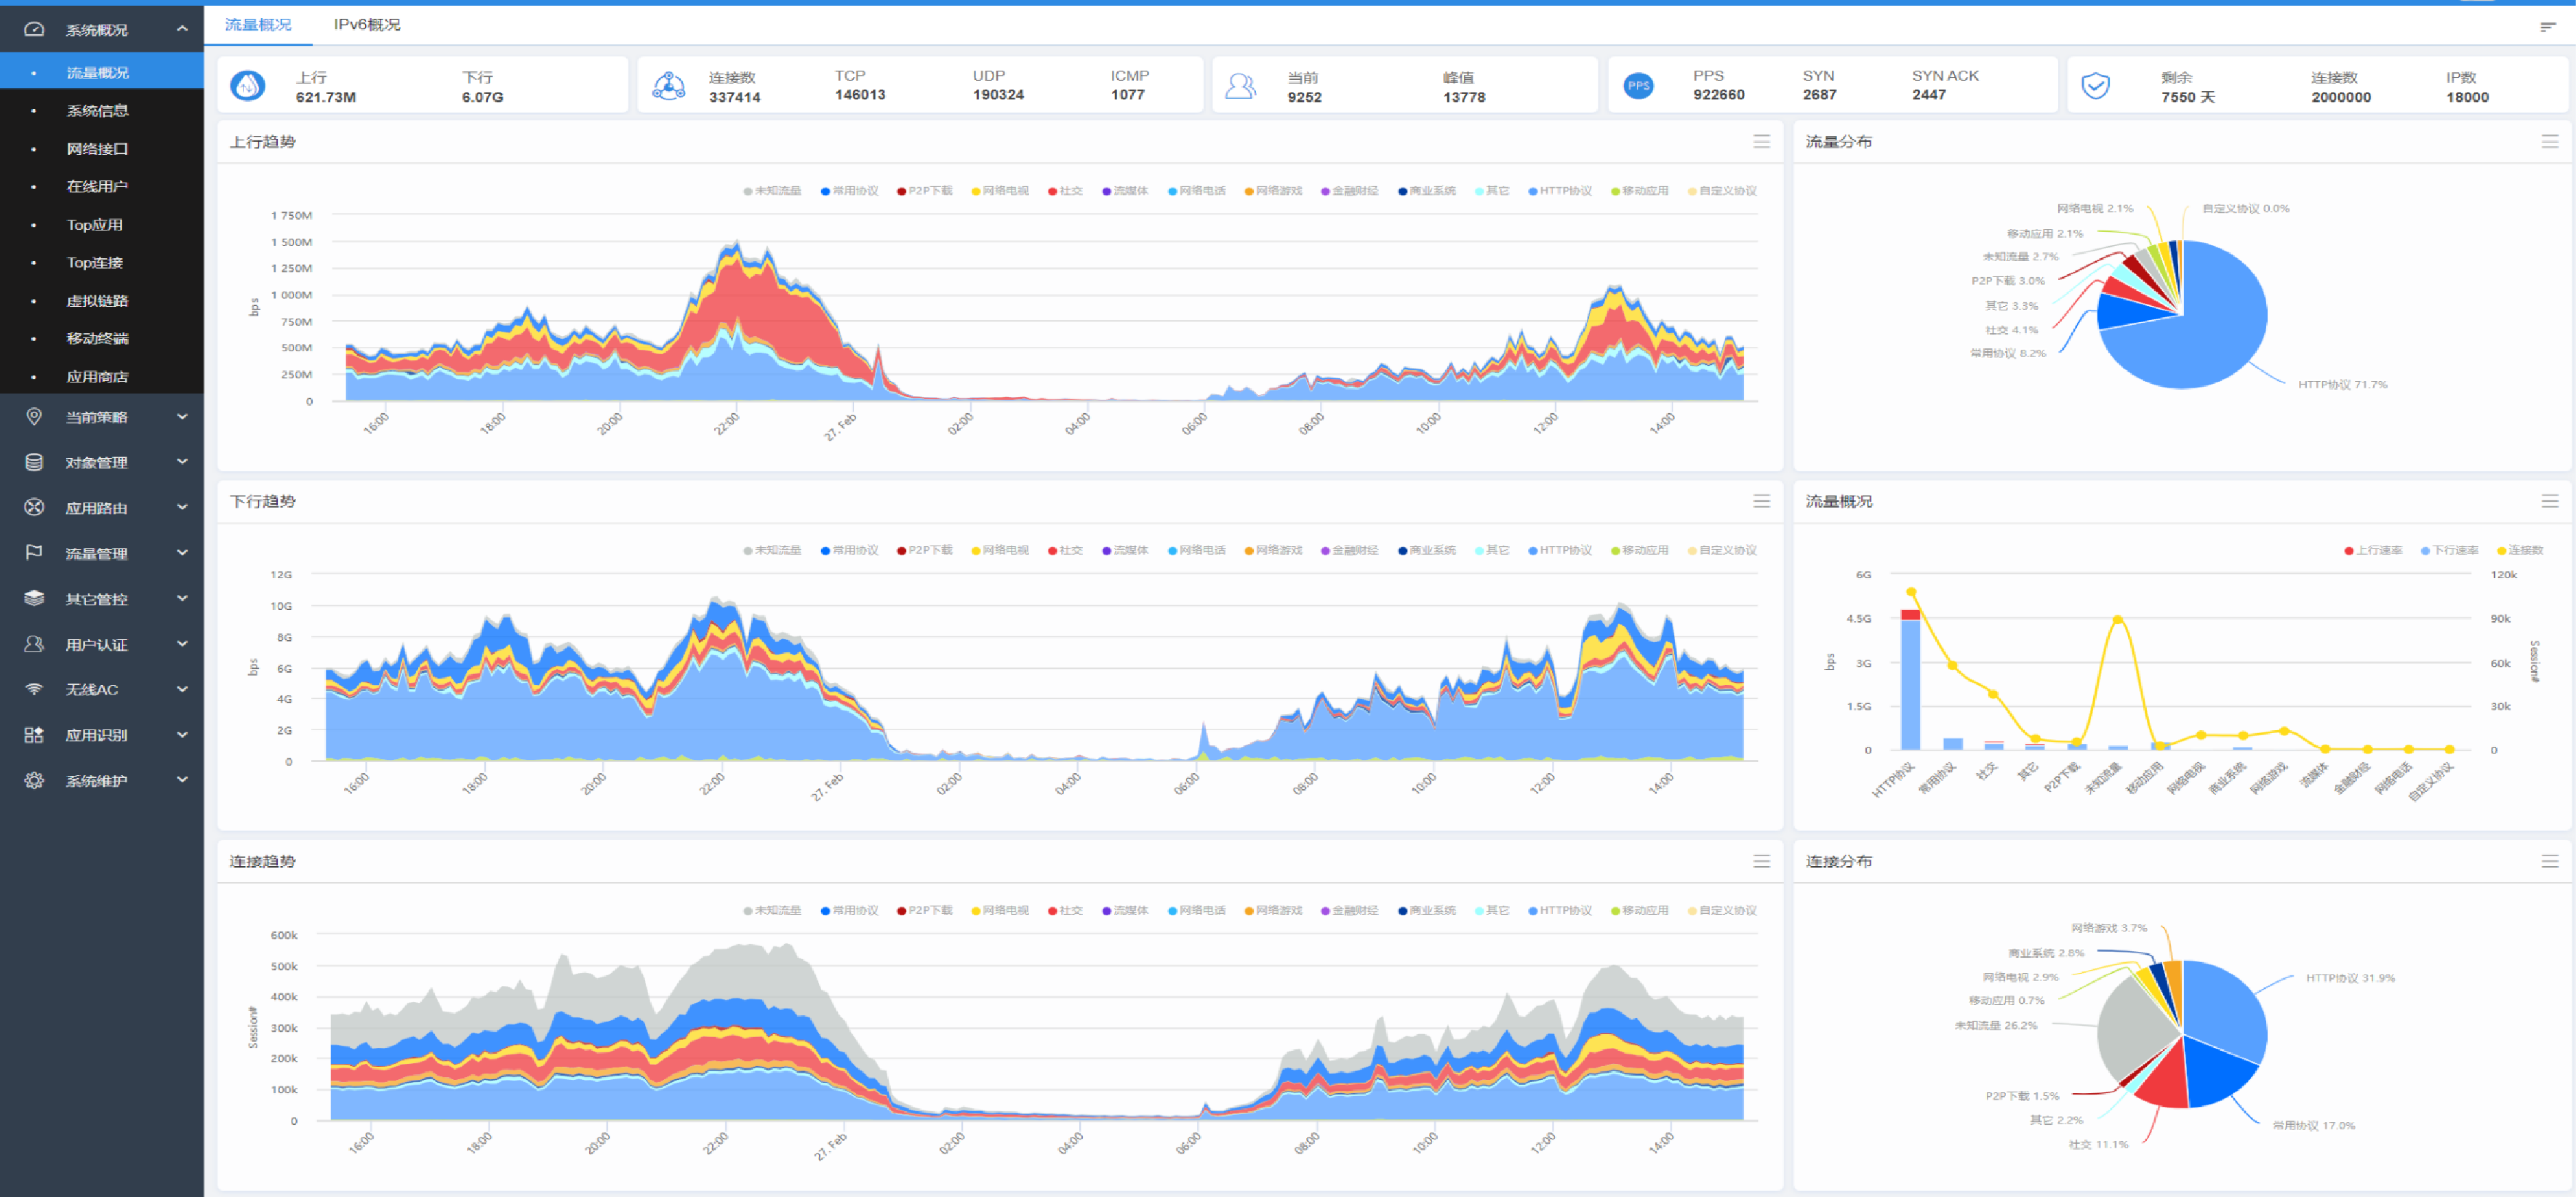2576x1197 pixels.
Task: Open the 上行趋势 chart hamburger menu
Action: [1761, 142]
